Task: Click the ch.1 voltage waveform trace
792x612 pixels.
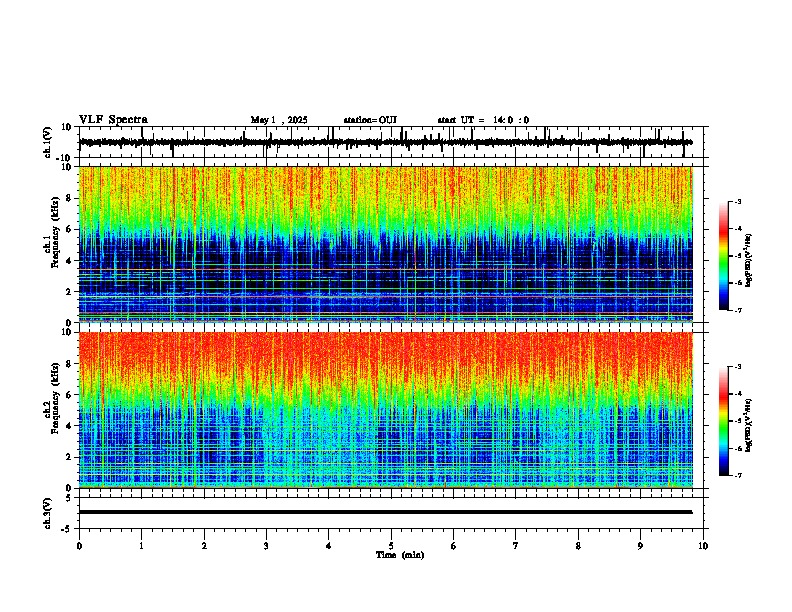Action: click(385, 142)
